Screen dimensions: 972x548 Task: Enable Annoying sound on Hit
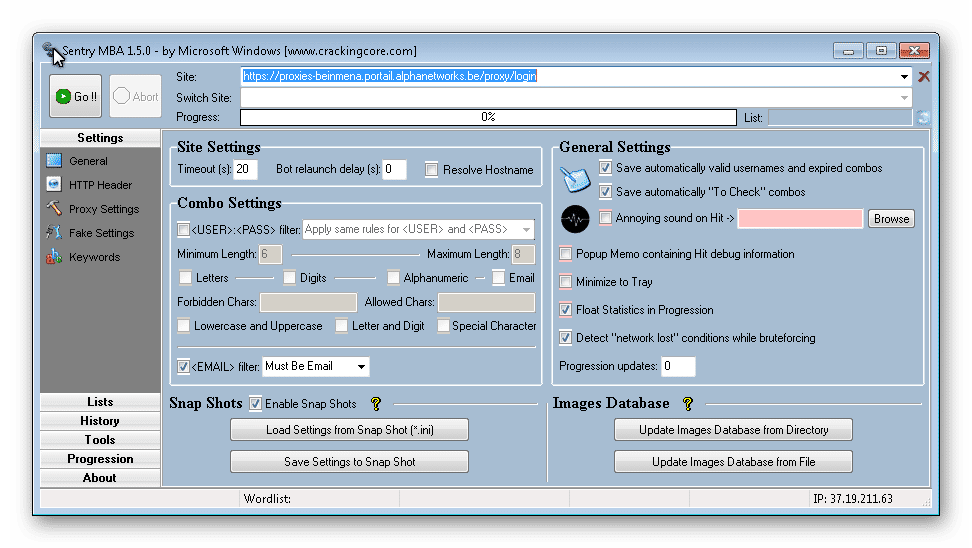(606, 218)
